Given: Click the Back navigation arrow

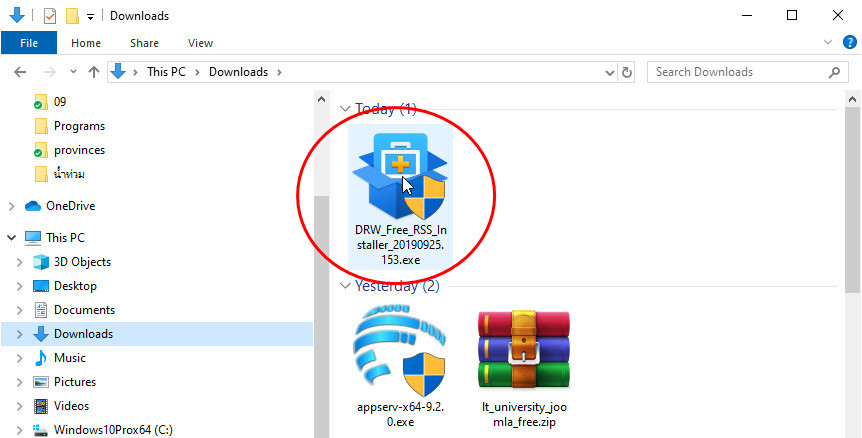Looking at the screenshot, I should coord(22,72).
